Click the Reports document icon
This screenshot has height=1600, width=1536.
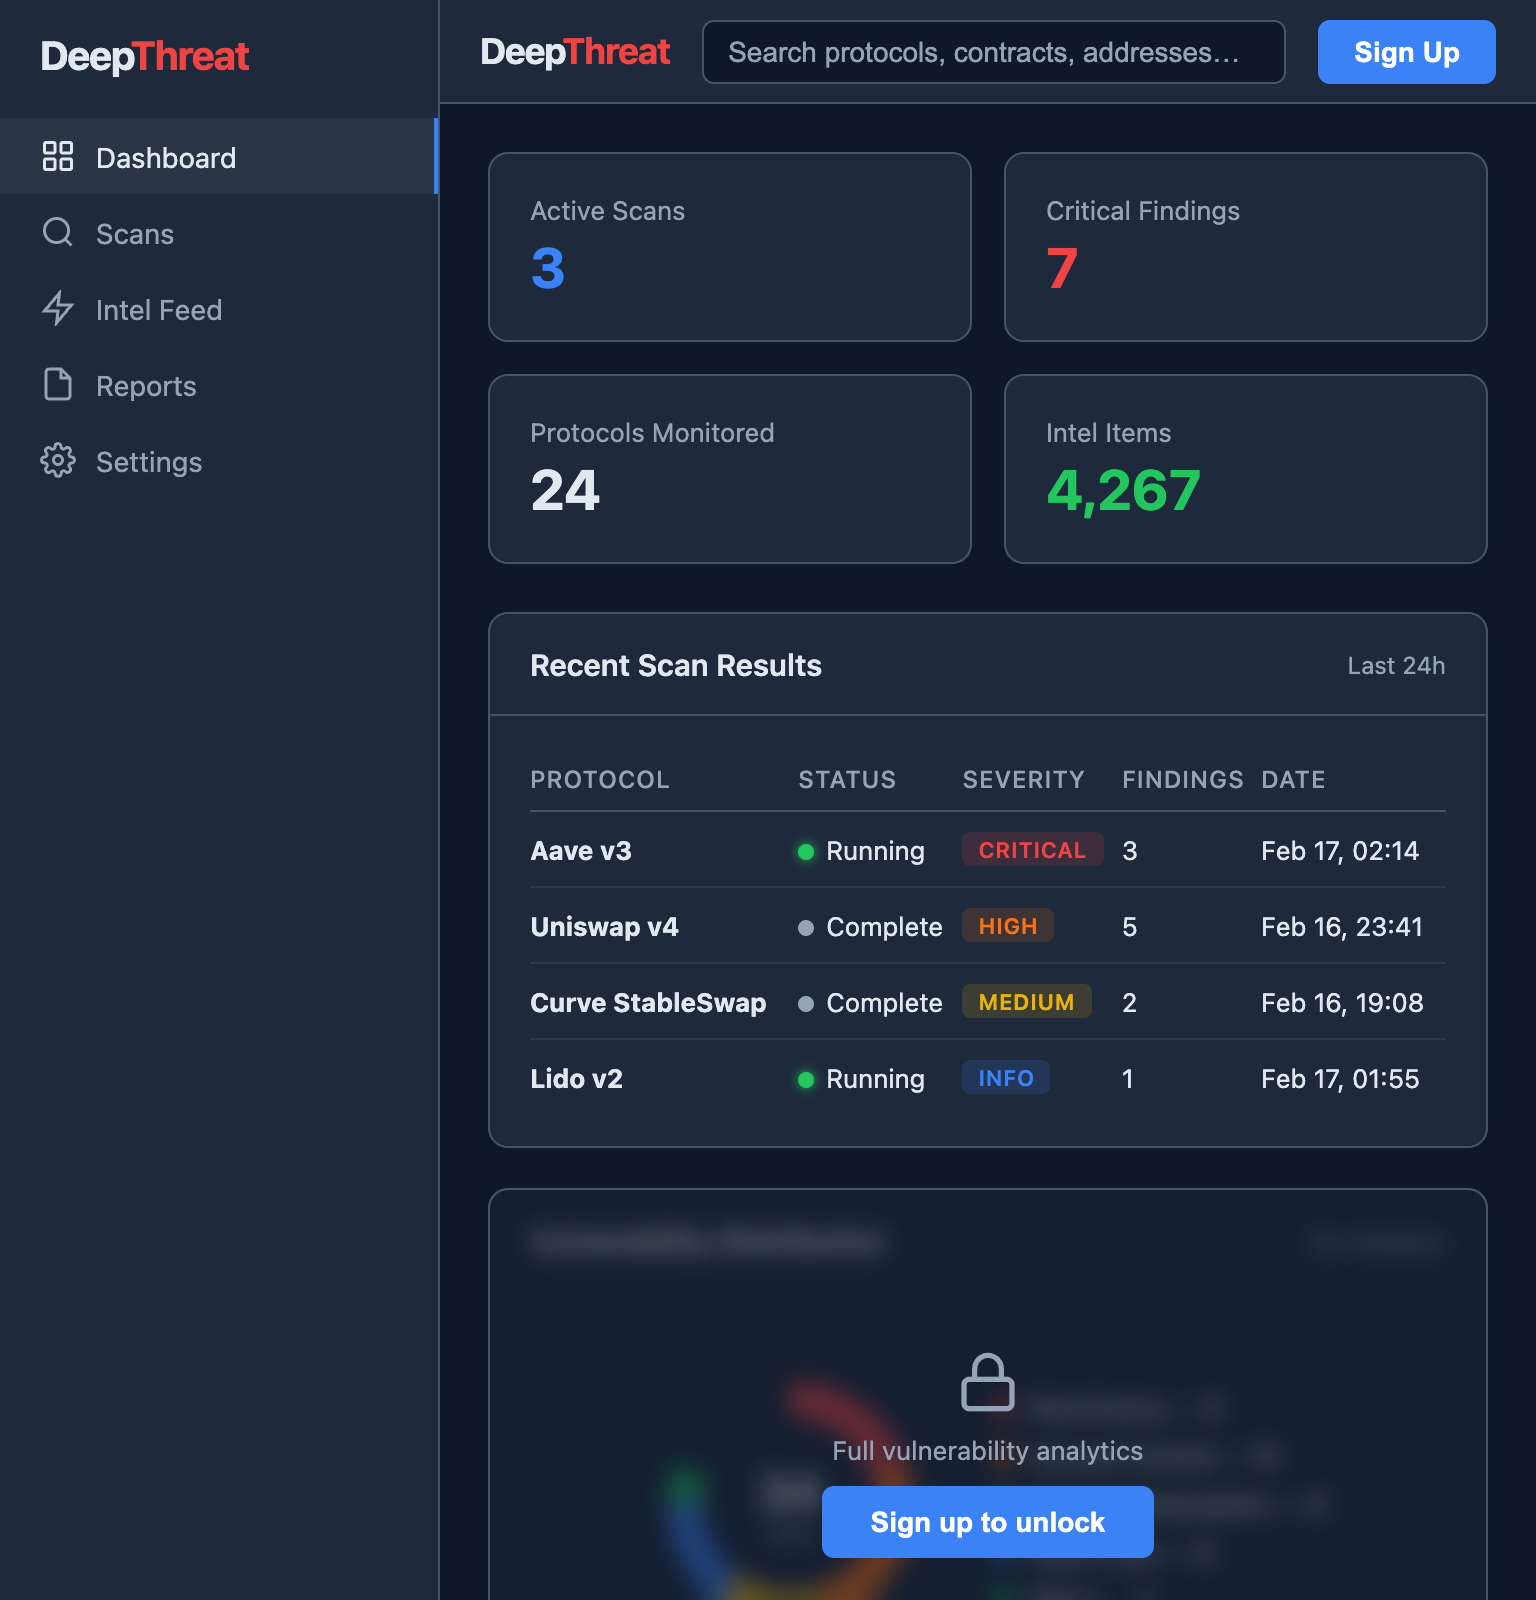tap(58, 385)
